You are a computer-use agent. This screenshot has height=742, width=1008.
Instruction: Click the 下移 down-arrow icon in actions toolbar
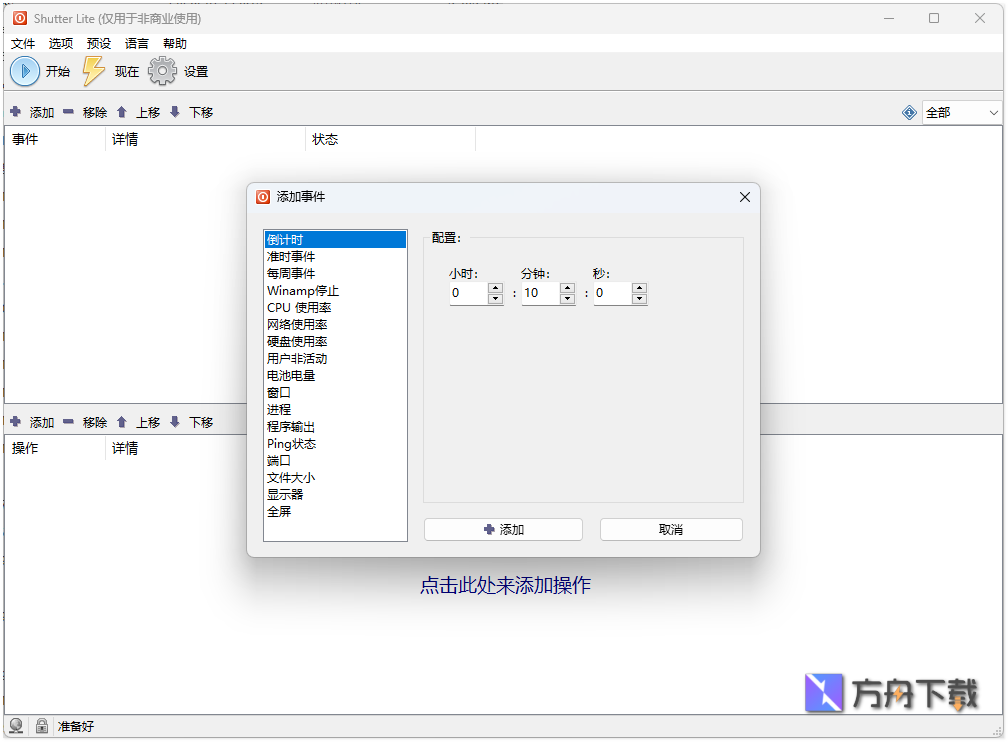tap(175, 421)
